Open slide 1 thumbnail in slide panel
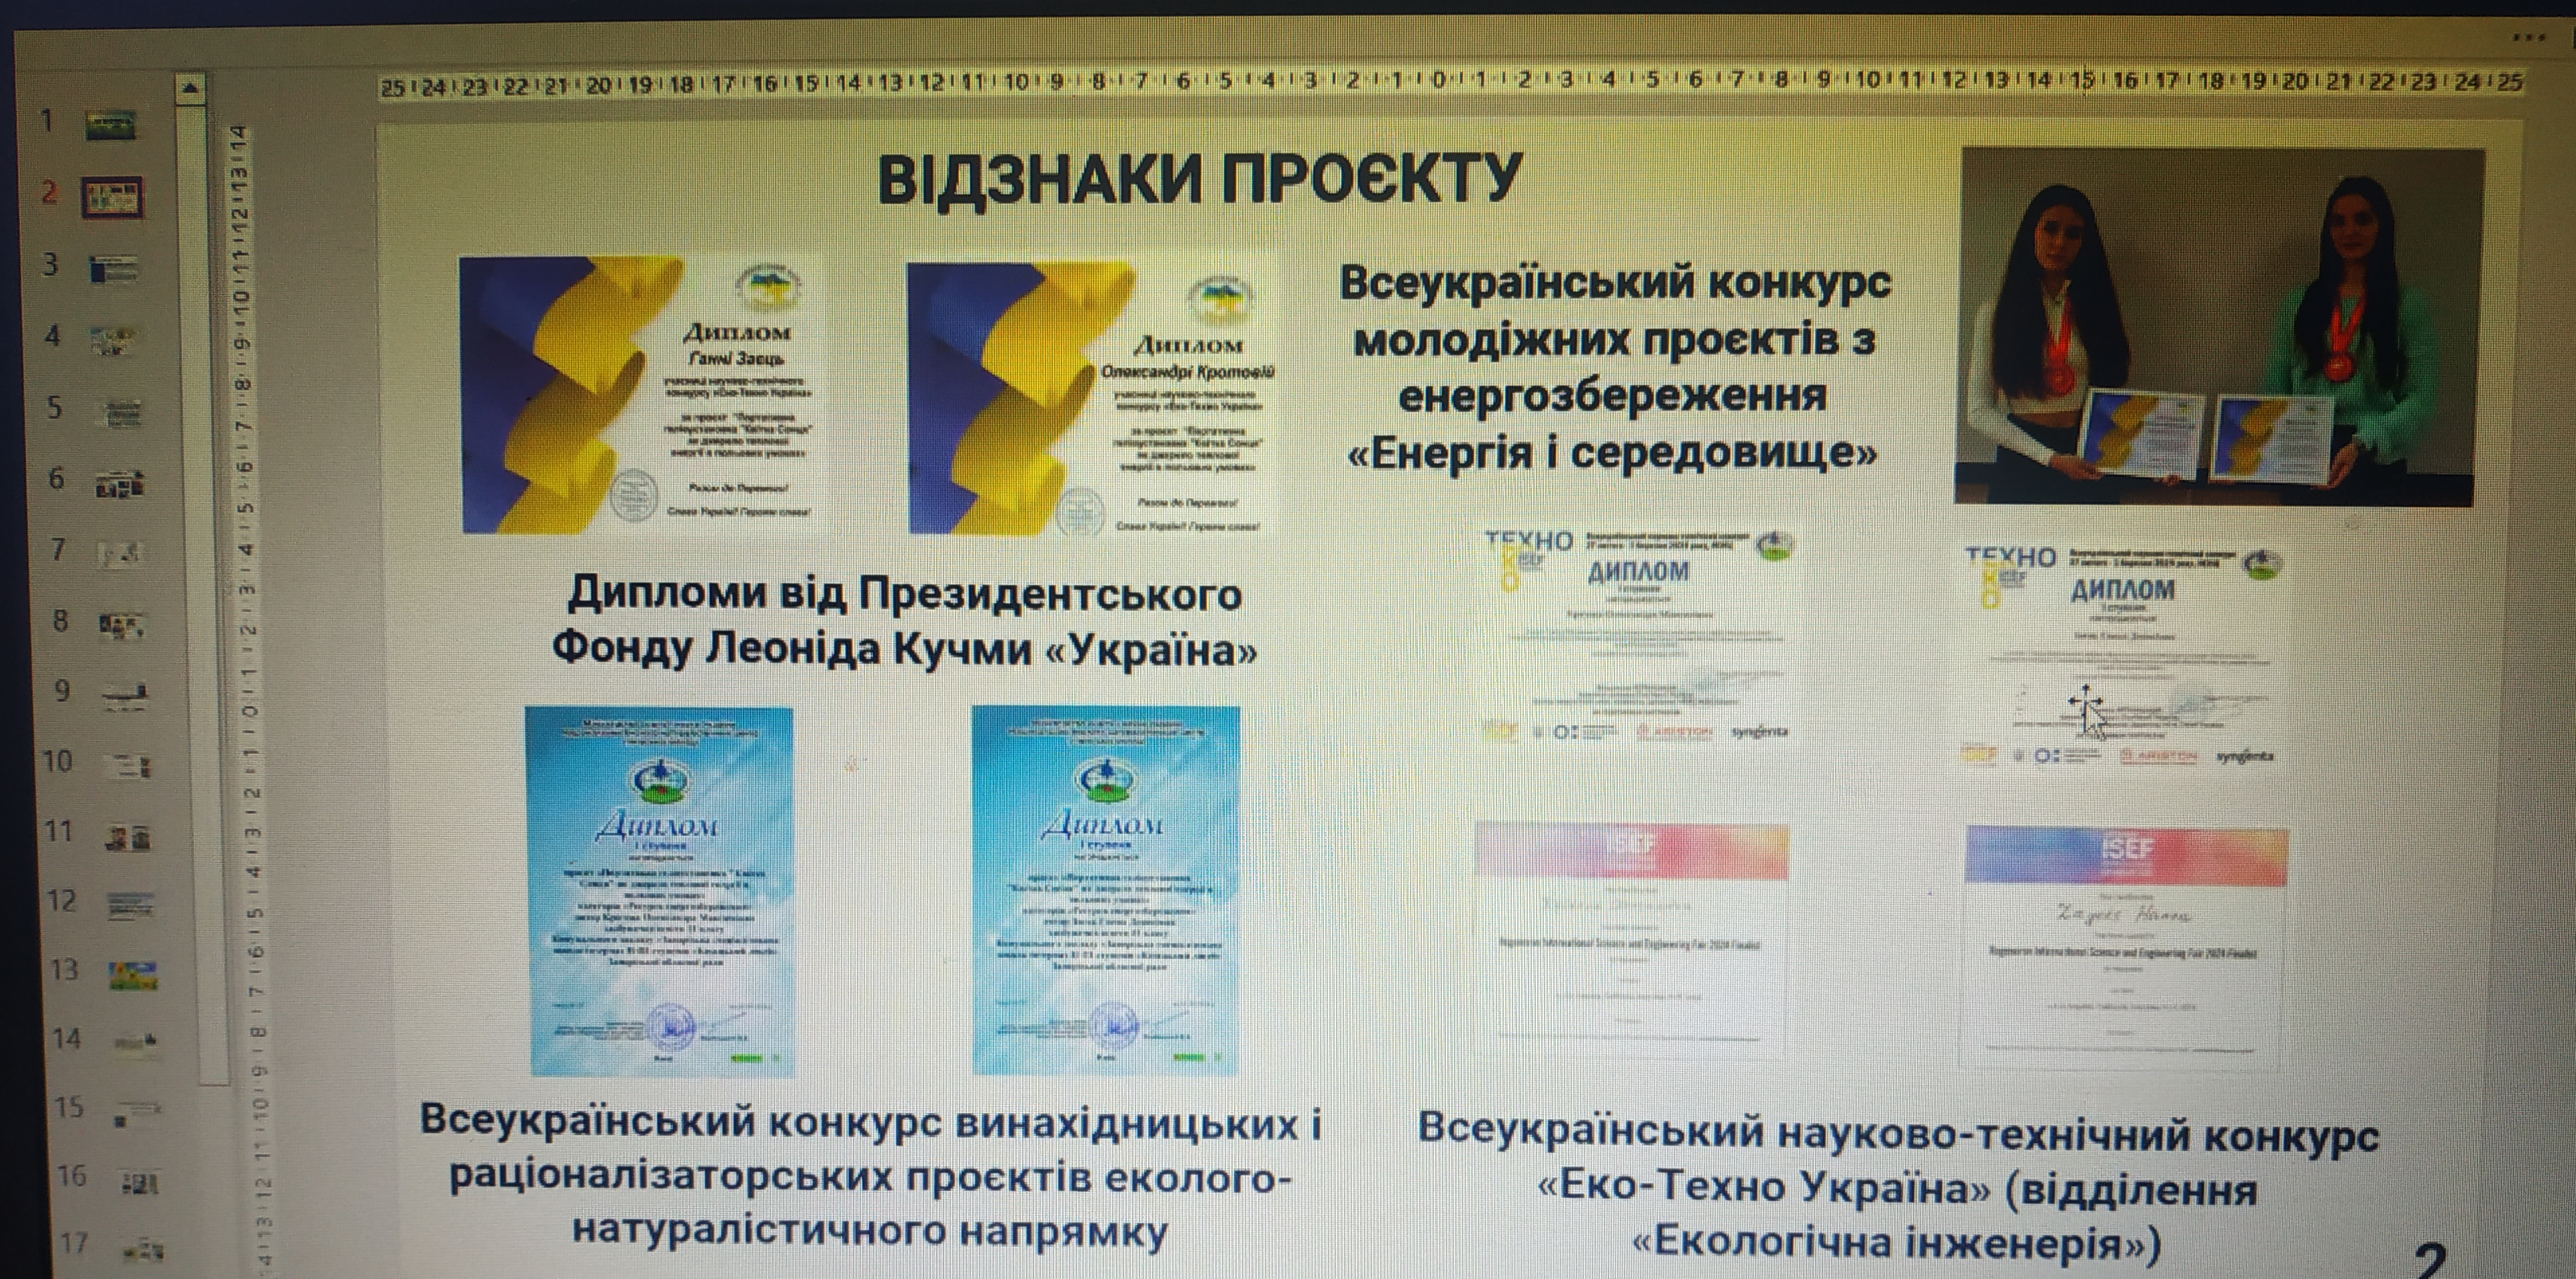 (110, 125)
